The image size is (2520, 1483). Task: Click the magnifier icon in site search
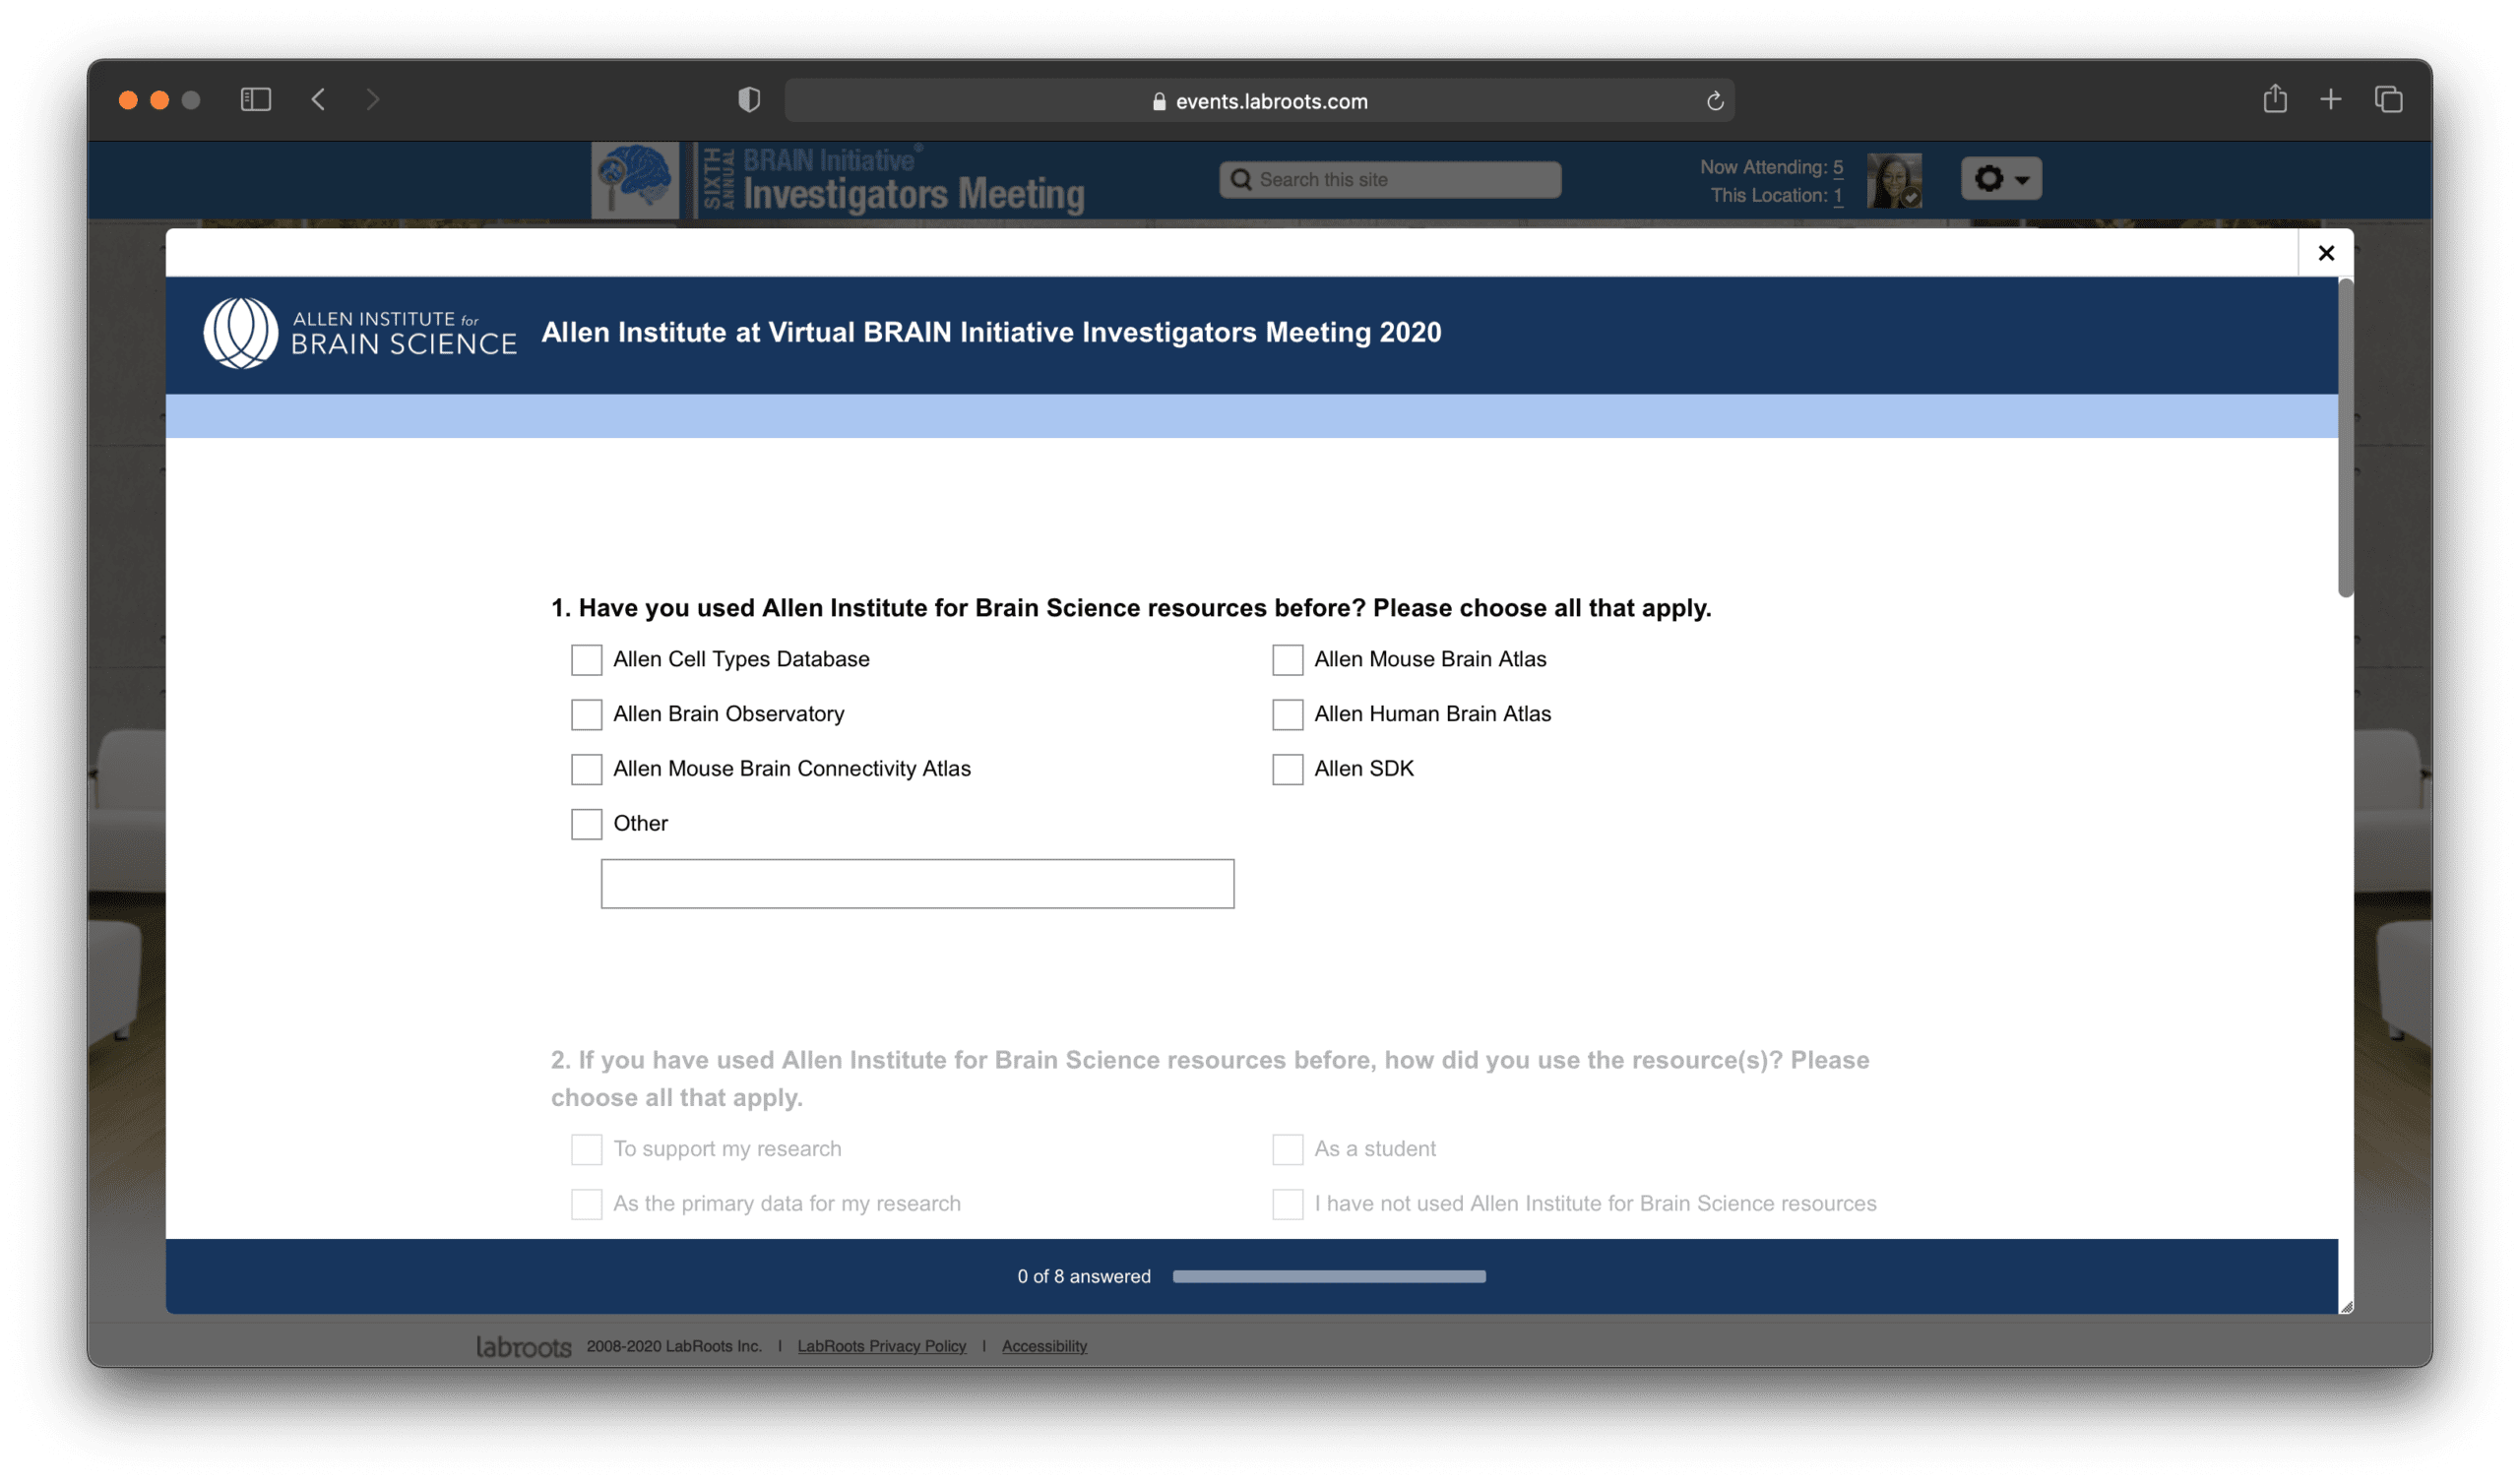tap(1240, 179)
